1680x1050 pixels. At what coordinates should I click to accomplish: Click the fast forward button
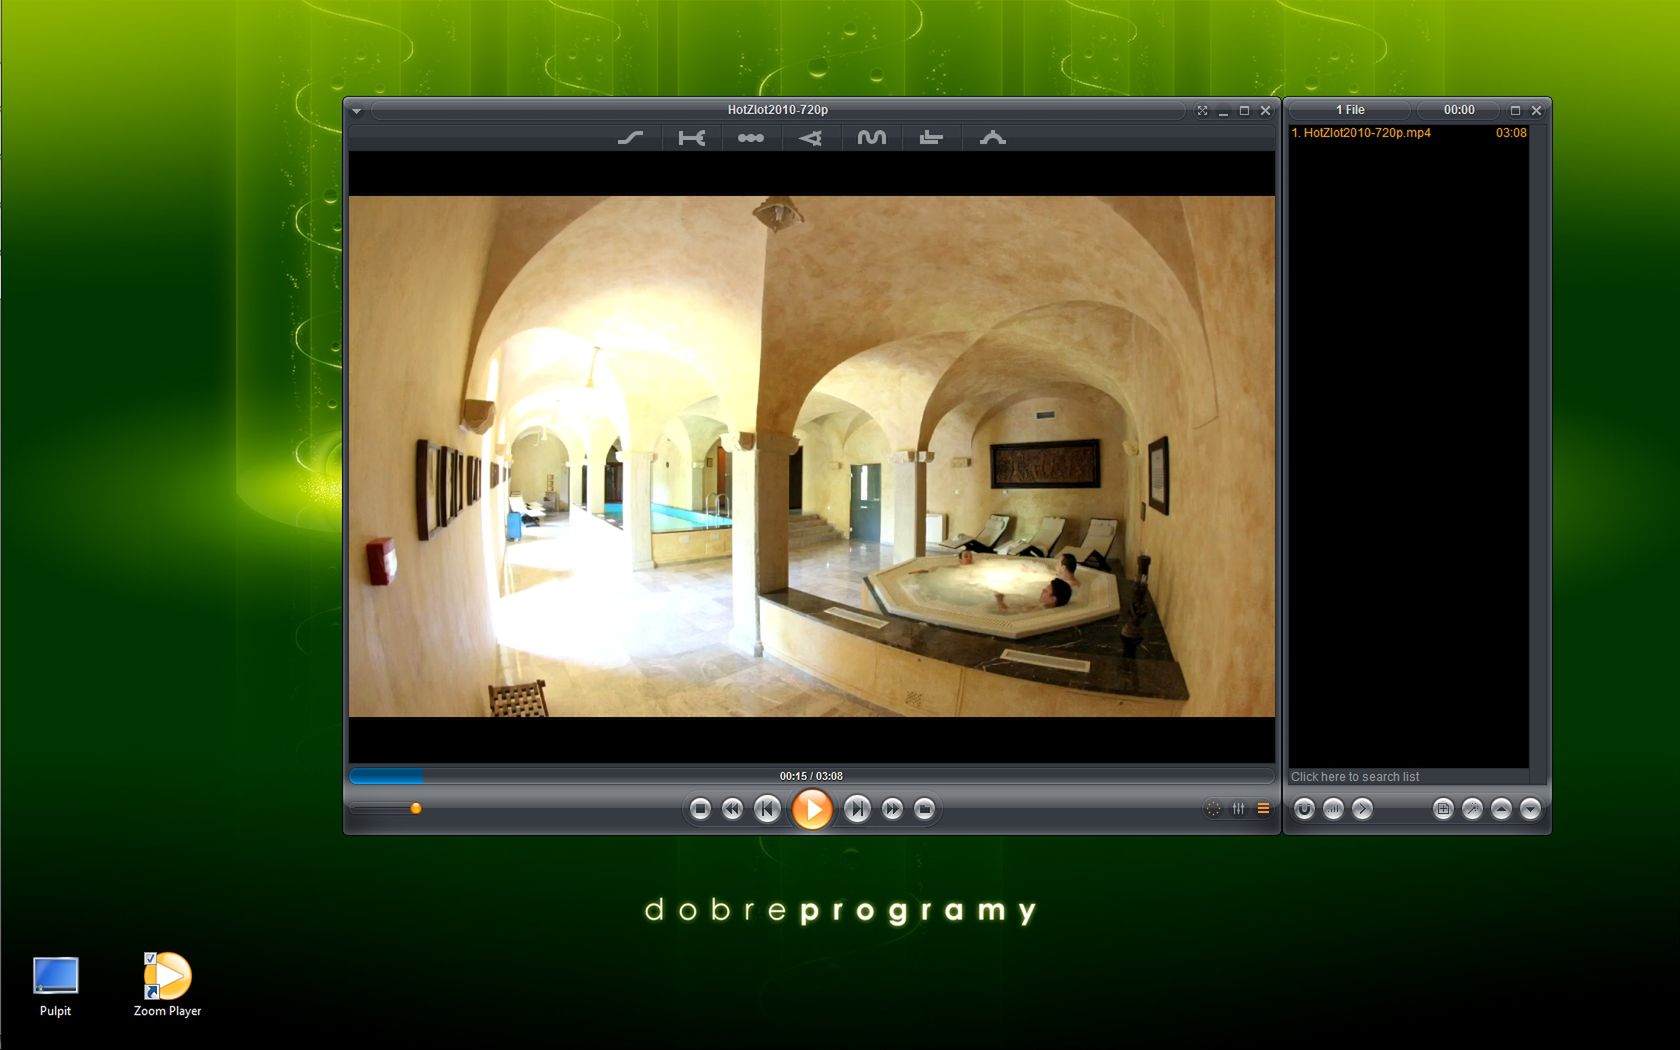pyautogui.click(x=892, y=809)
